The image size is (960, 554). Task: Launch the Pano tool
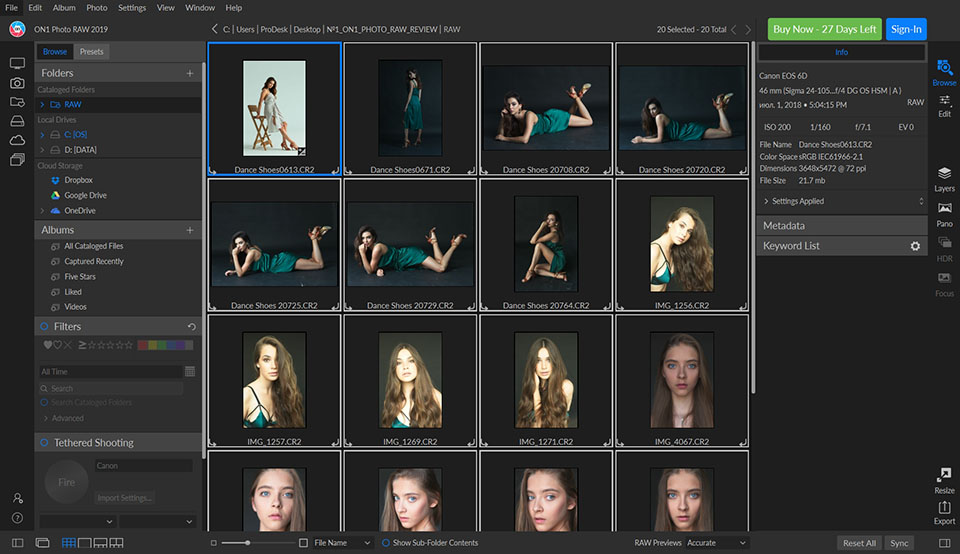944,215
